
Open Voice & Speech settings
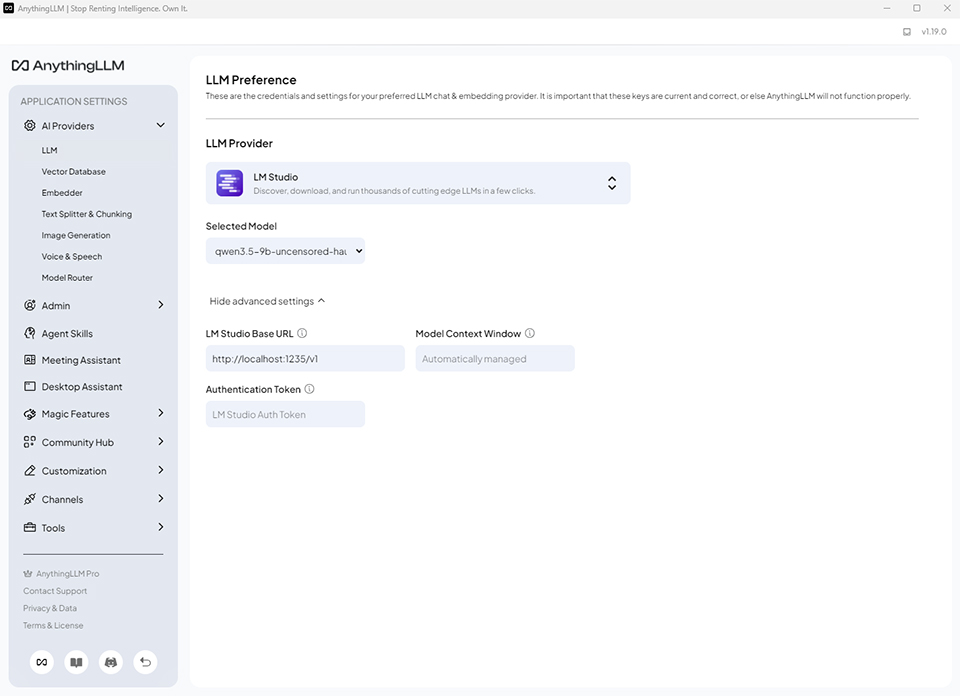(x=72, y=256)
